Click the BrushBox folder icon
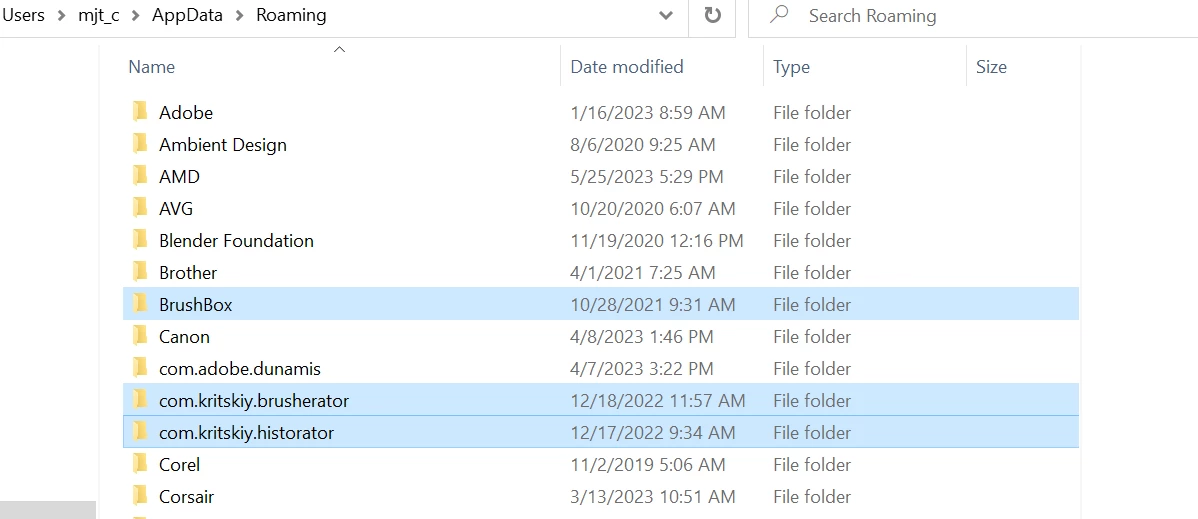1198x519 pixels. point(140,304)
